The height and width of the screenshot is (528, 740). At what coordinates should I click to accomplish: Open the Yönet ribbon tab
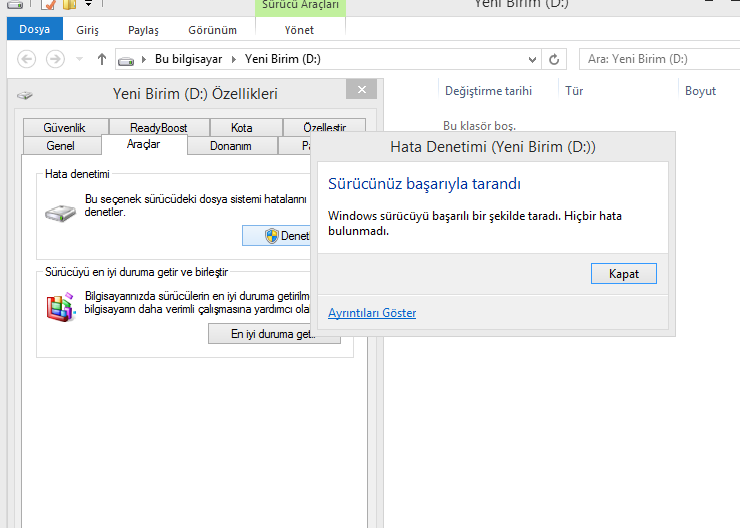tap(299, 30)
